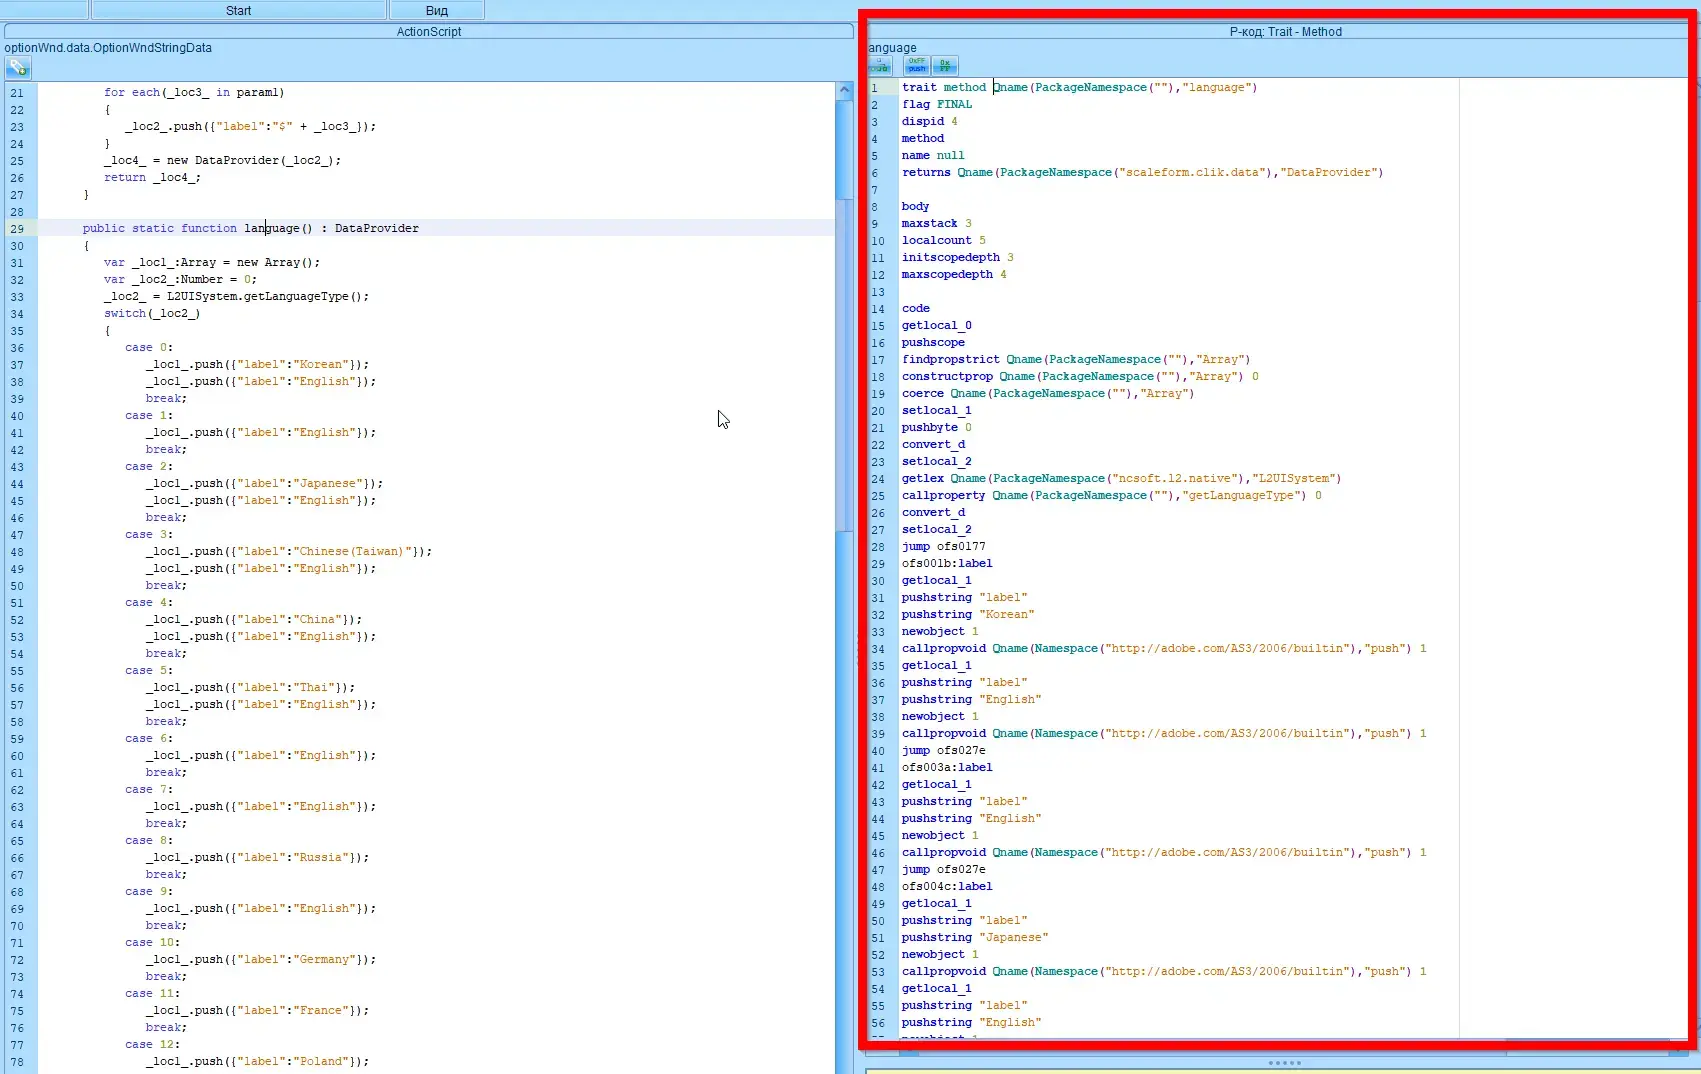Click the ActionScript scrollbar up arrow
1701x1074 pixels.
click(844, 90)
